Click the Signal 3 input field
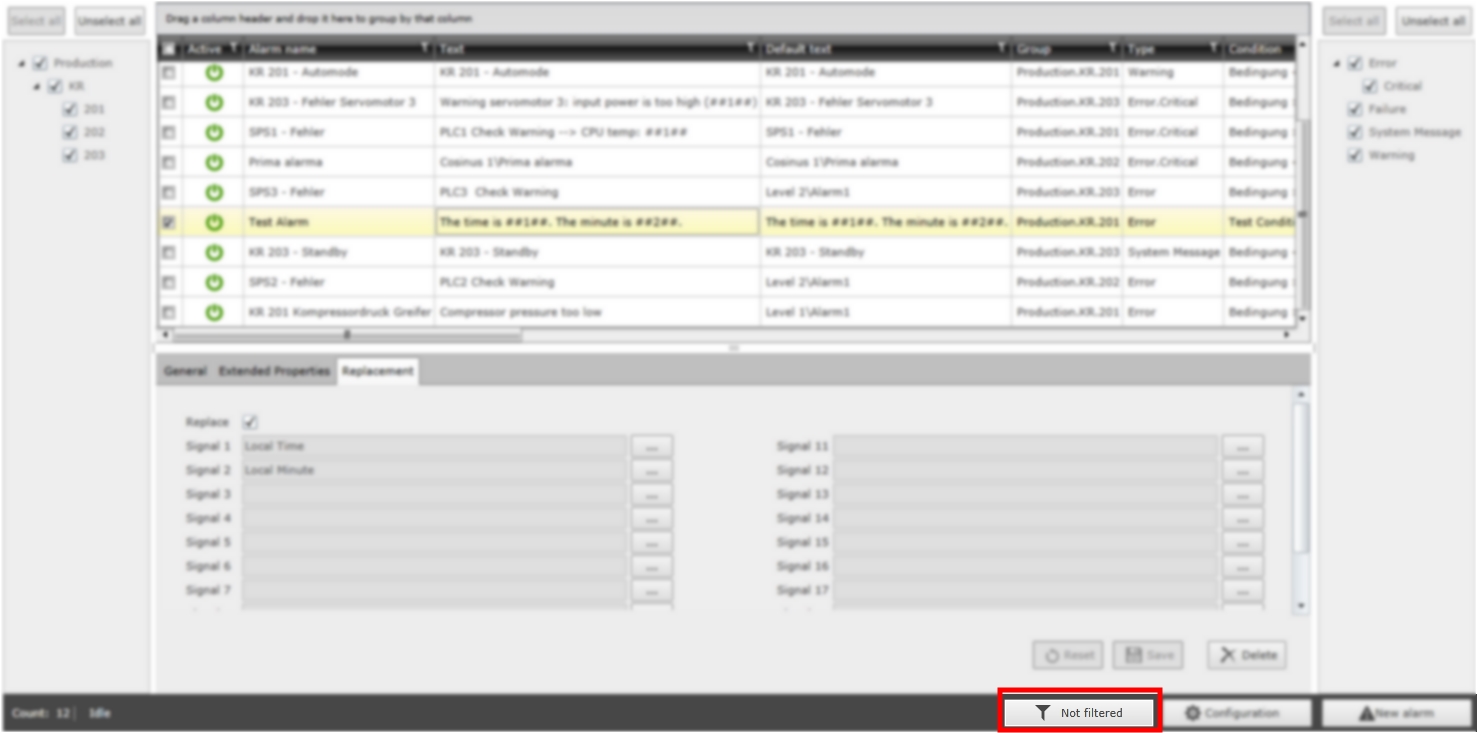Viewport: 1477px width, 733px height. point(433,494)
